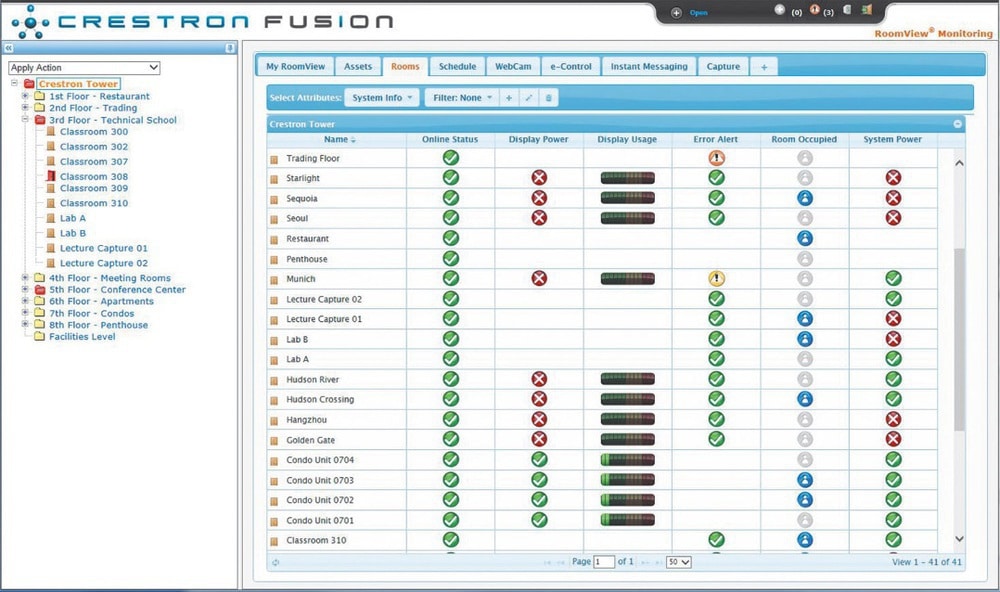Image resolution: width=1000 pixels, height=592 pixels.
Task: Click the Condo Unit 0701 room name
Action: tap(320, 520)
